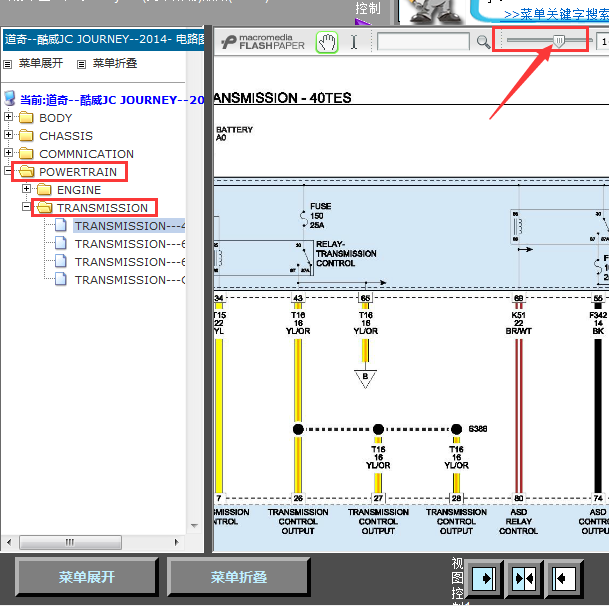Click the view control arrow-to-left-bar button
Viewport: 609px width, 607px height.
(564, 579)
